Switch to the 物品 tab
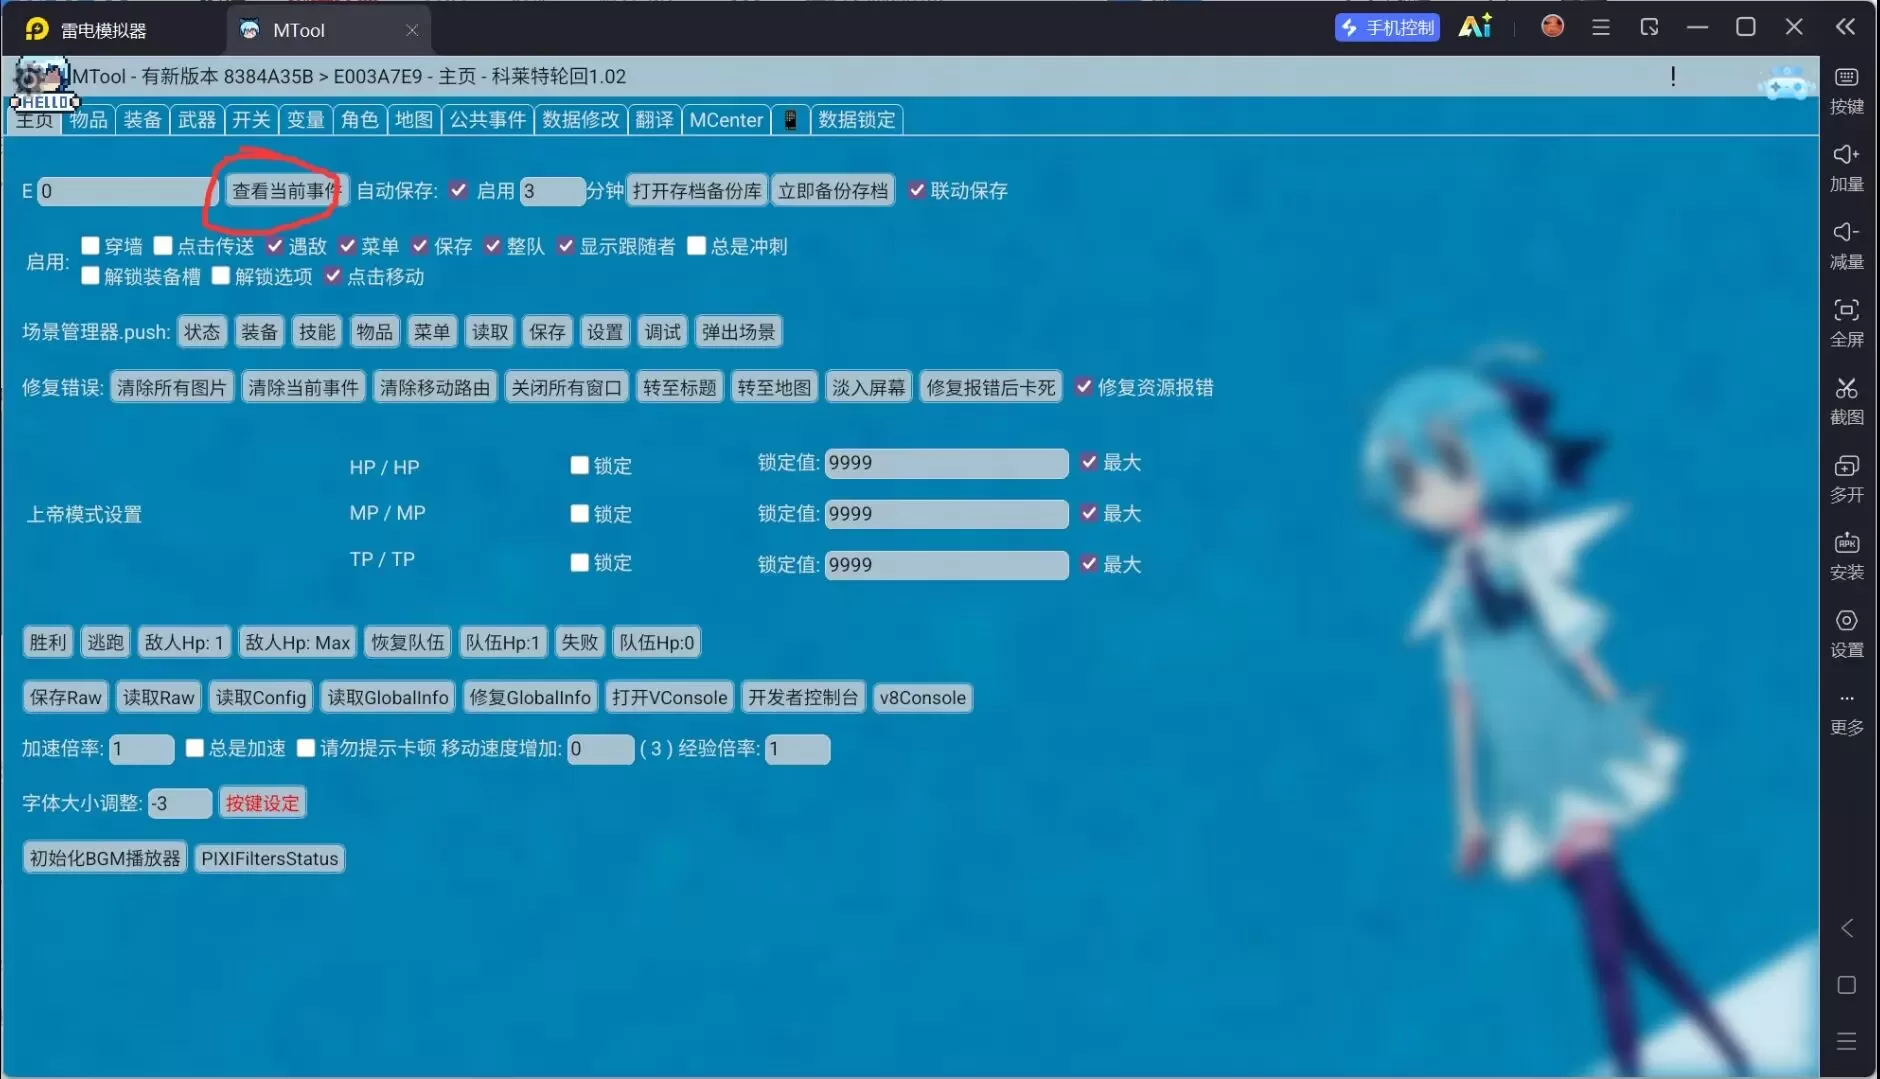Screen dimensions: 1880x1079 [88, 120]
